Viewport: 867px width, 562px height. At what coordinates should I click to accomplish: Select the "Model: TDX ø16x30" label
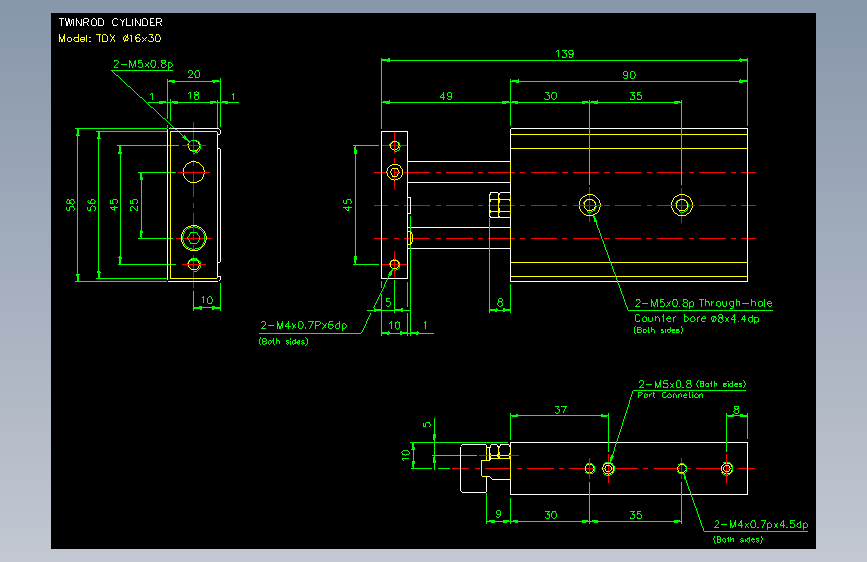coord(109,38)
